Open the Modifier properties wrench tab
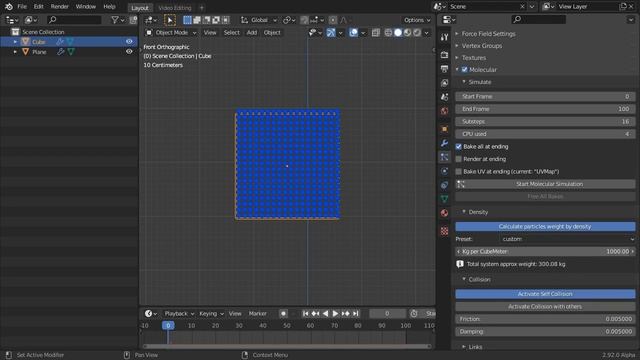Screen dimensions: 640x360 [444, 143]
